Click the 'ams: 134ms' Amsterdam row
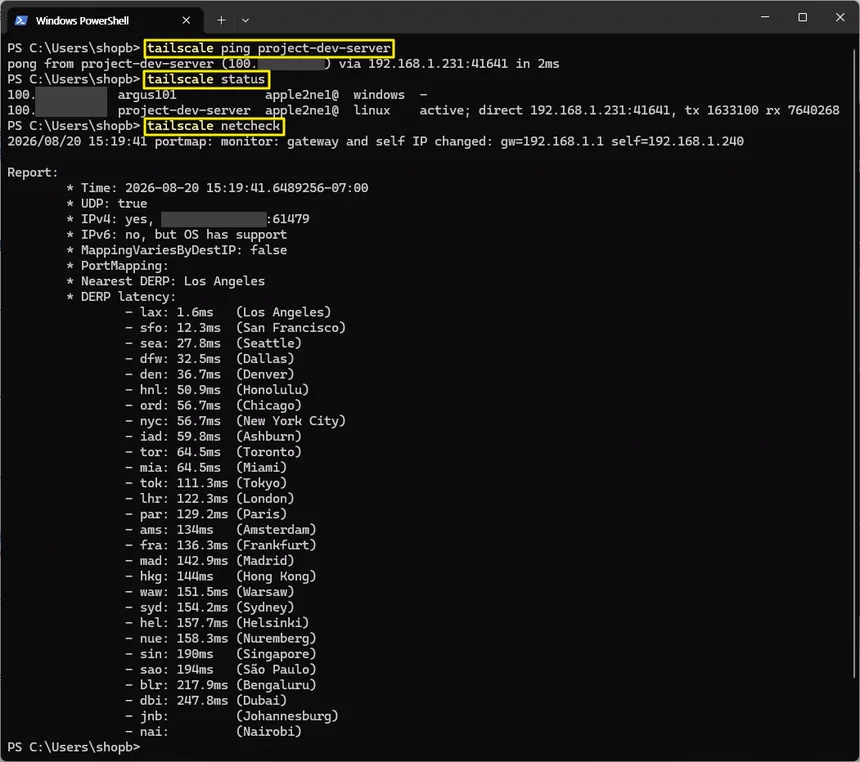 coord(220,530)
